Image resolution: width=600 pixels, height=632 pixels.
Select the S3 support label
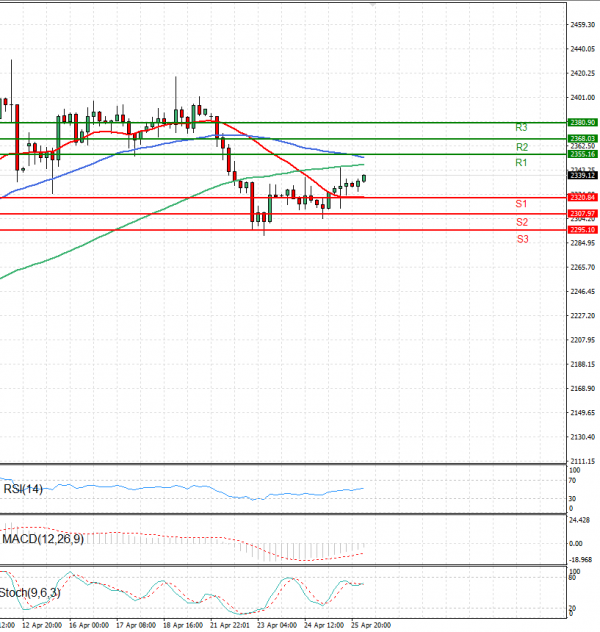pos(522,239)
